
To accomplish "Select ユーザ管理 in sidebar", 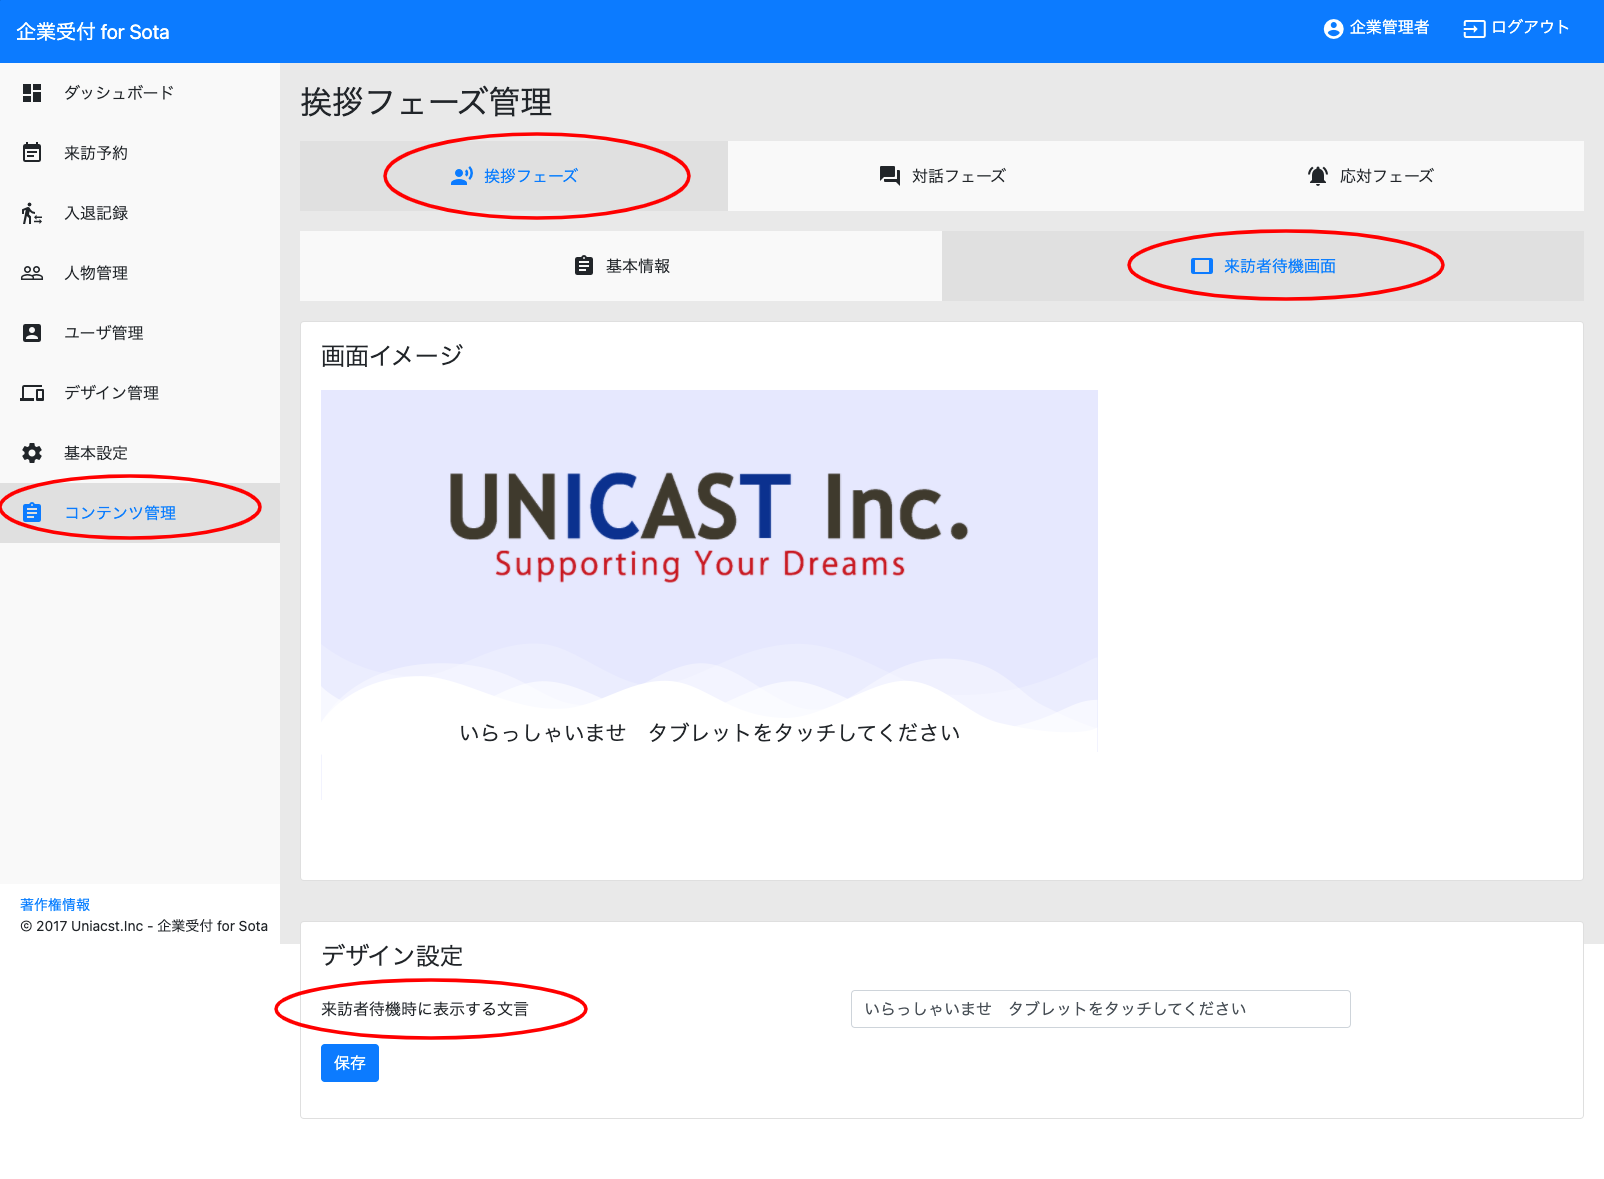I will (140, 333).
